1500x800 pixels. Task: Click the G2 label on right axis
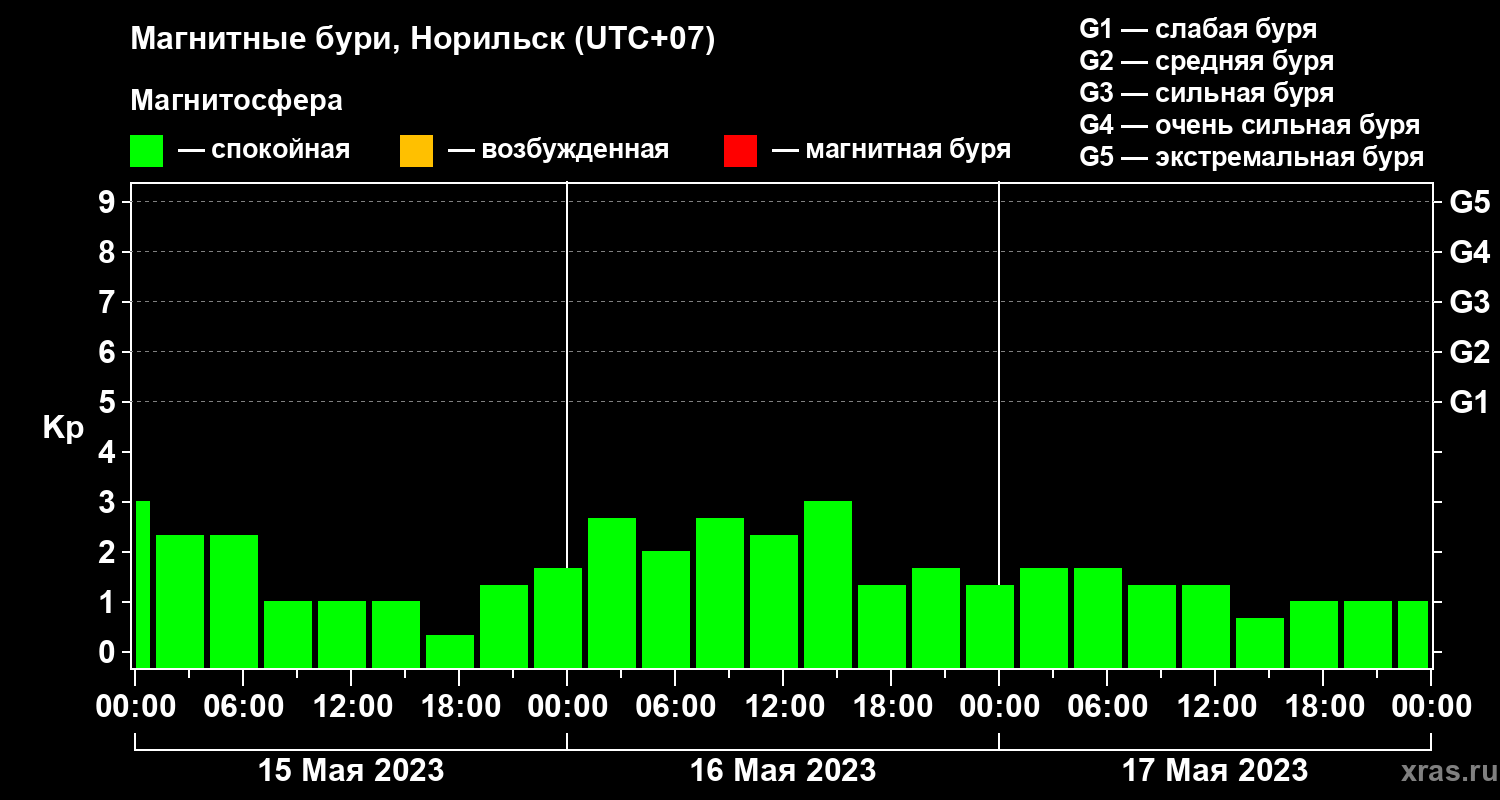pos(1469,352)
